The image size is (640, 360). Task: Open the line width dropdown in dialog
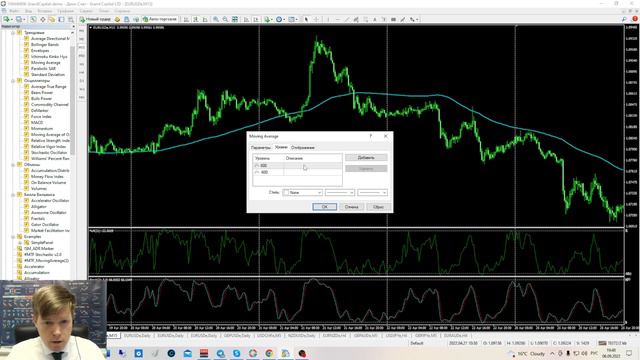tap(372, 192)
